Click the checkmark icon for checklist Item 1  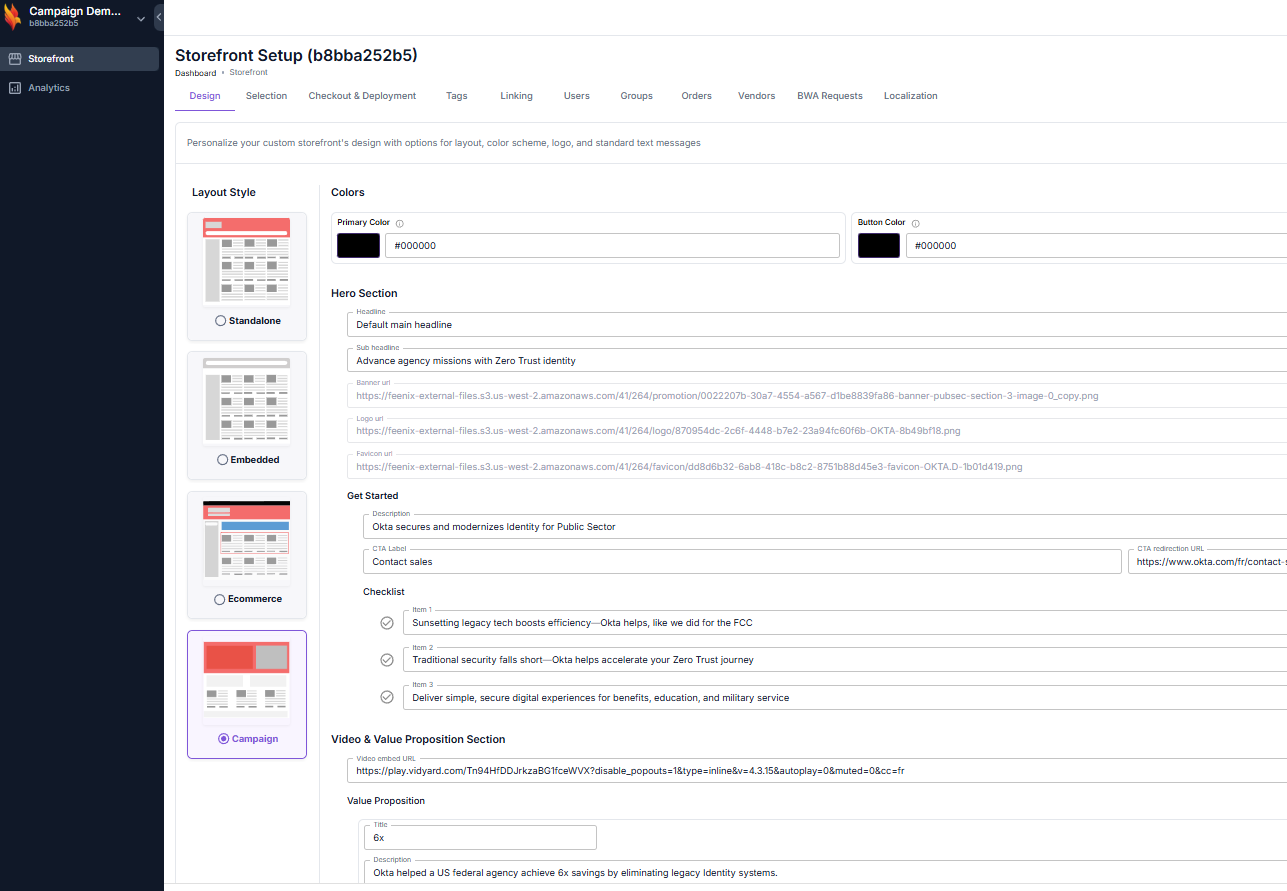click(387, 623)
